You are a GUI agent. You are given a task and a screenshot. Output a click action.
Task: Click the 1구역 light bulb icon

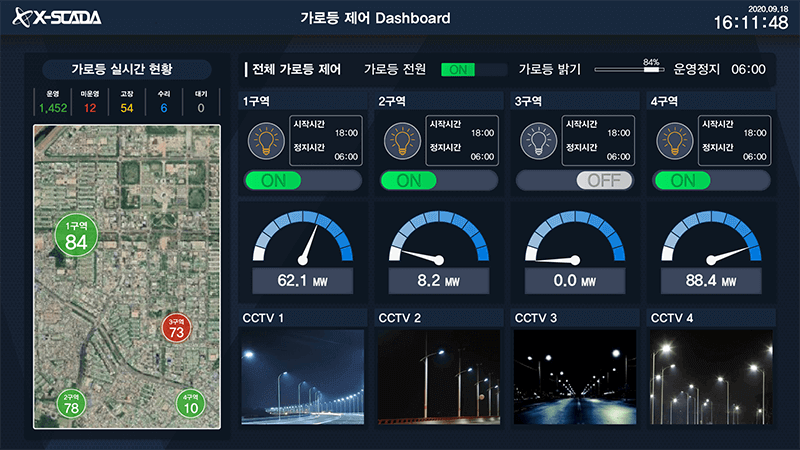tap(266, 141)
